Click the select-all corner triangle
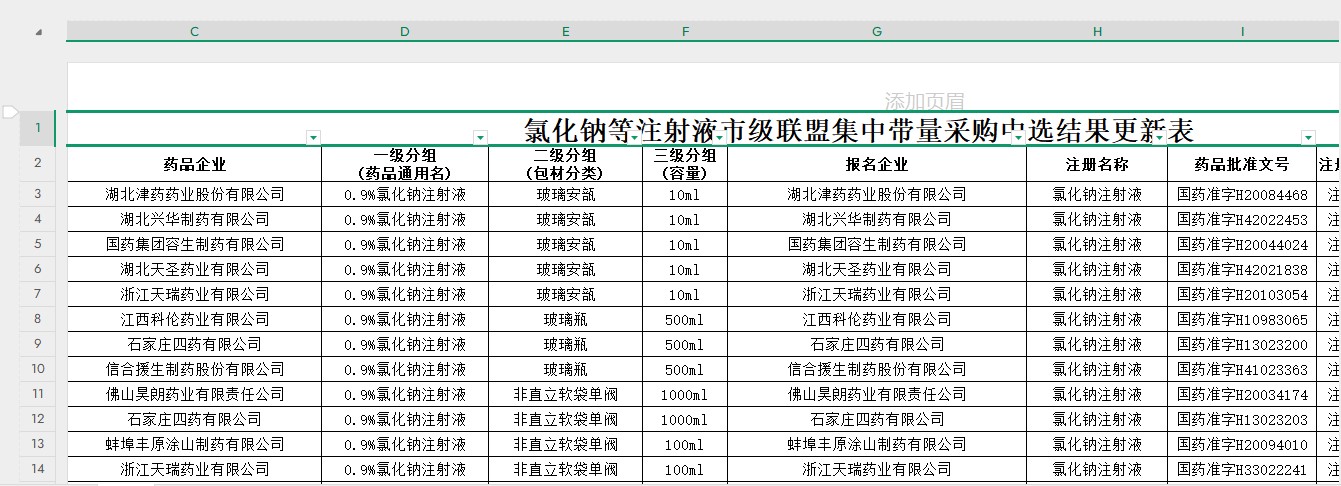1341x486 pixels. click(x=39, y=32)
